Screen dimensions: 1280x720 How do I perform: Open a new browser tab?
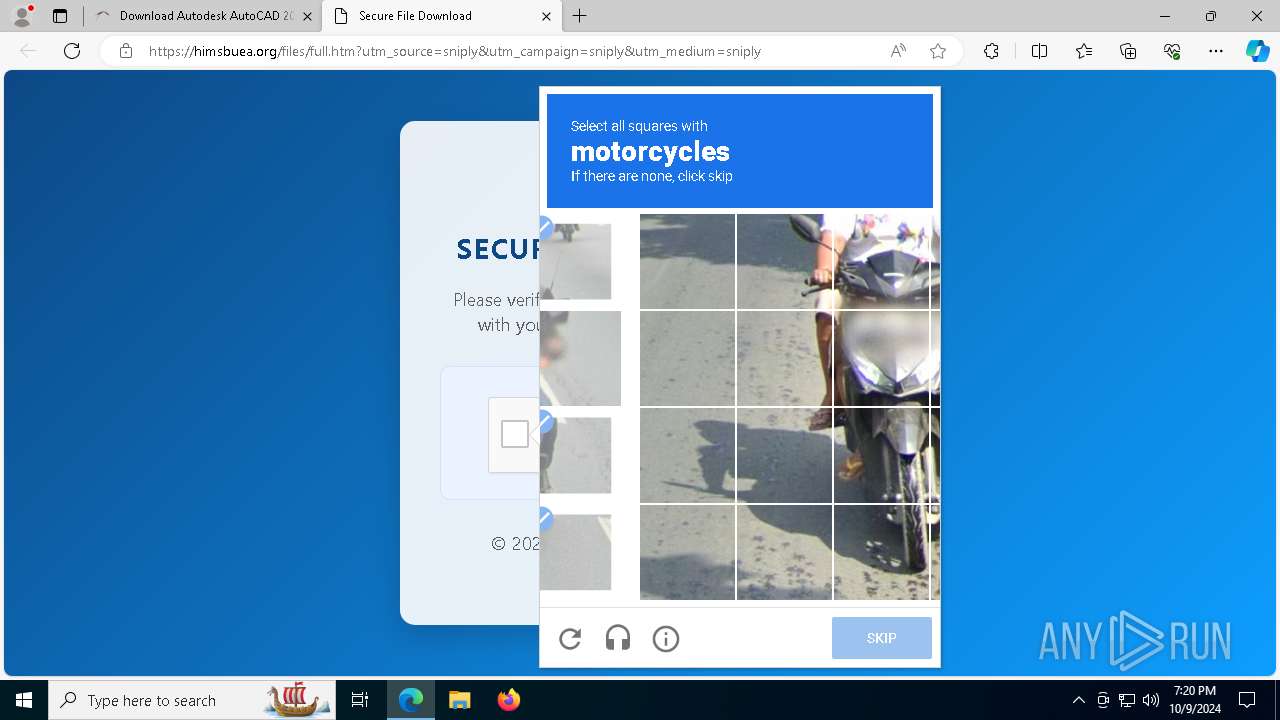click(580, 16)
